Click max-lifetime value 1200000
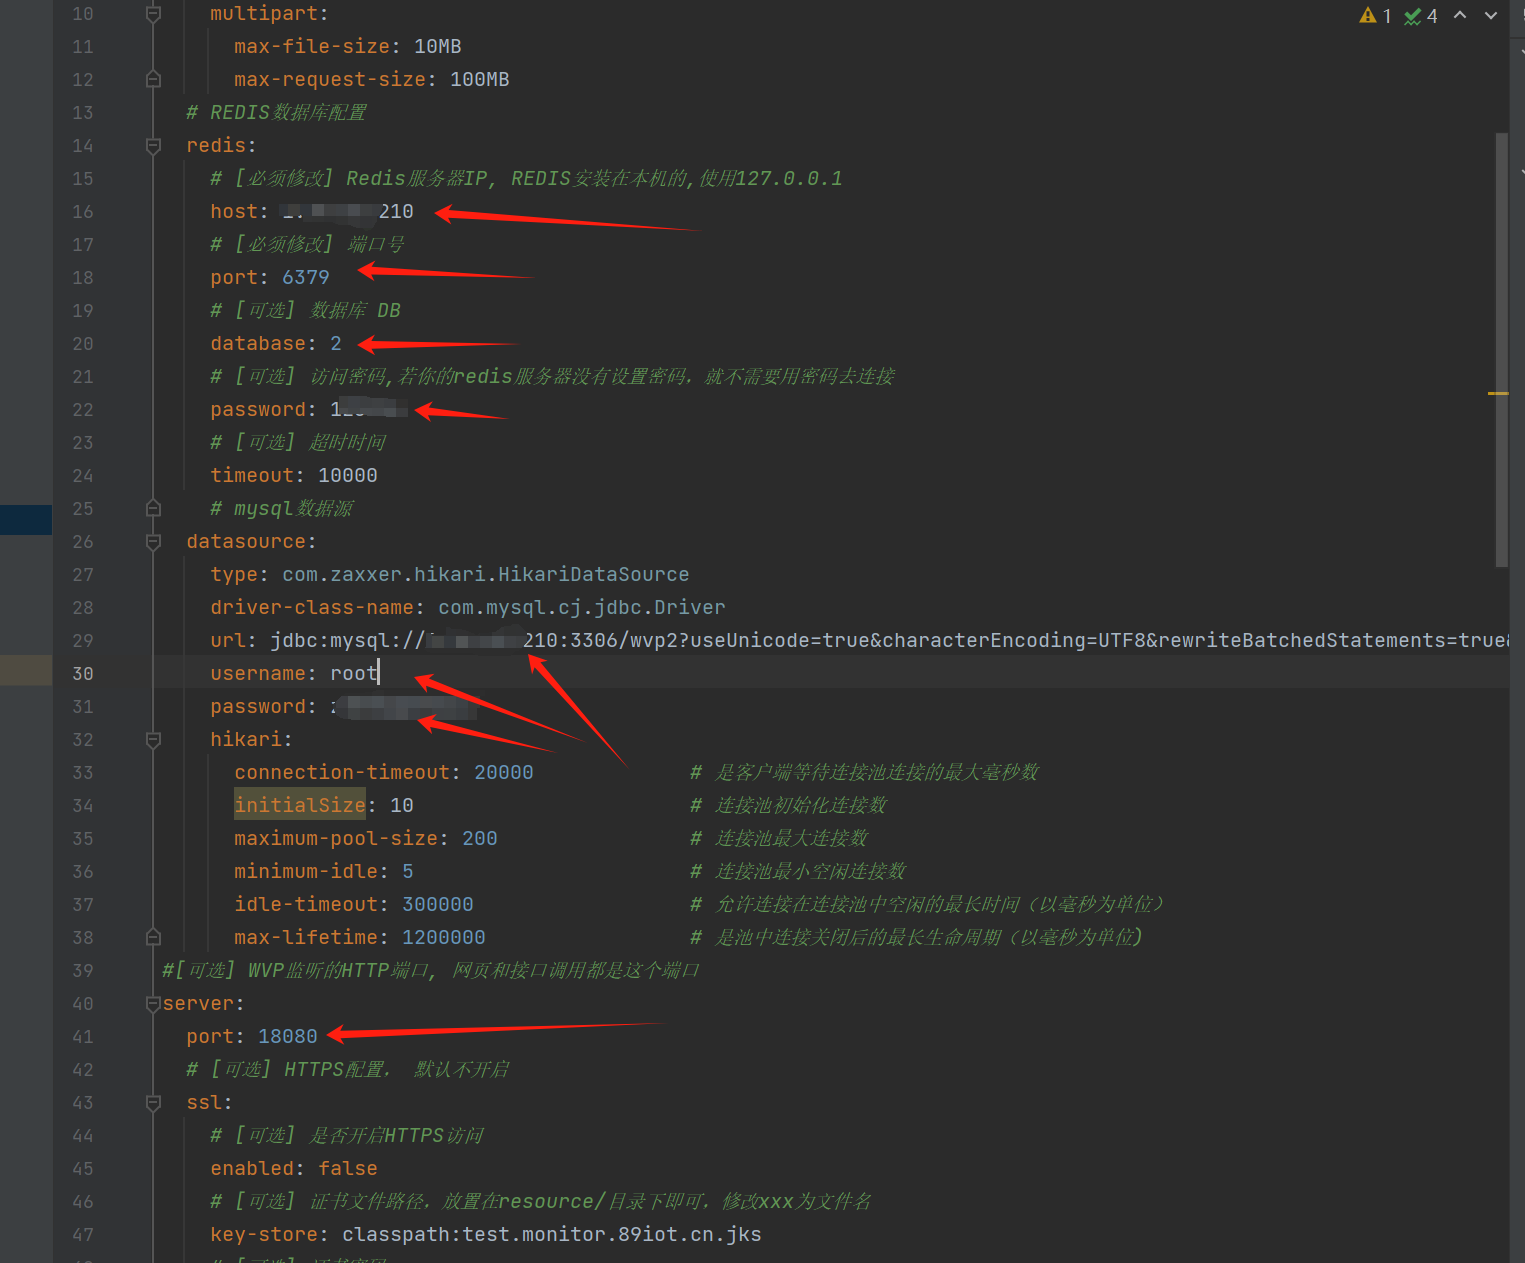Viewport: 1525px width, 1263px height. click(x=444, y=938)
